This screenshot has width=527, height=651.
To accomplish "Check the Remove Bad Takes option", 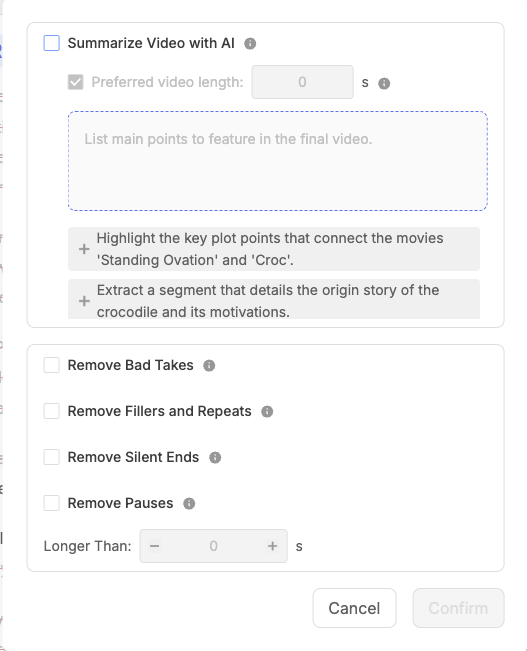I will [x=51, y=365].
